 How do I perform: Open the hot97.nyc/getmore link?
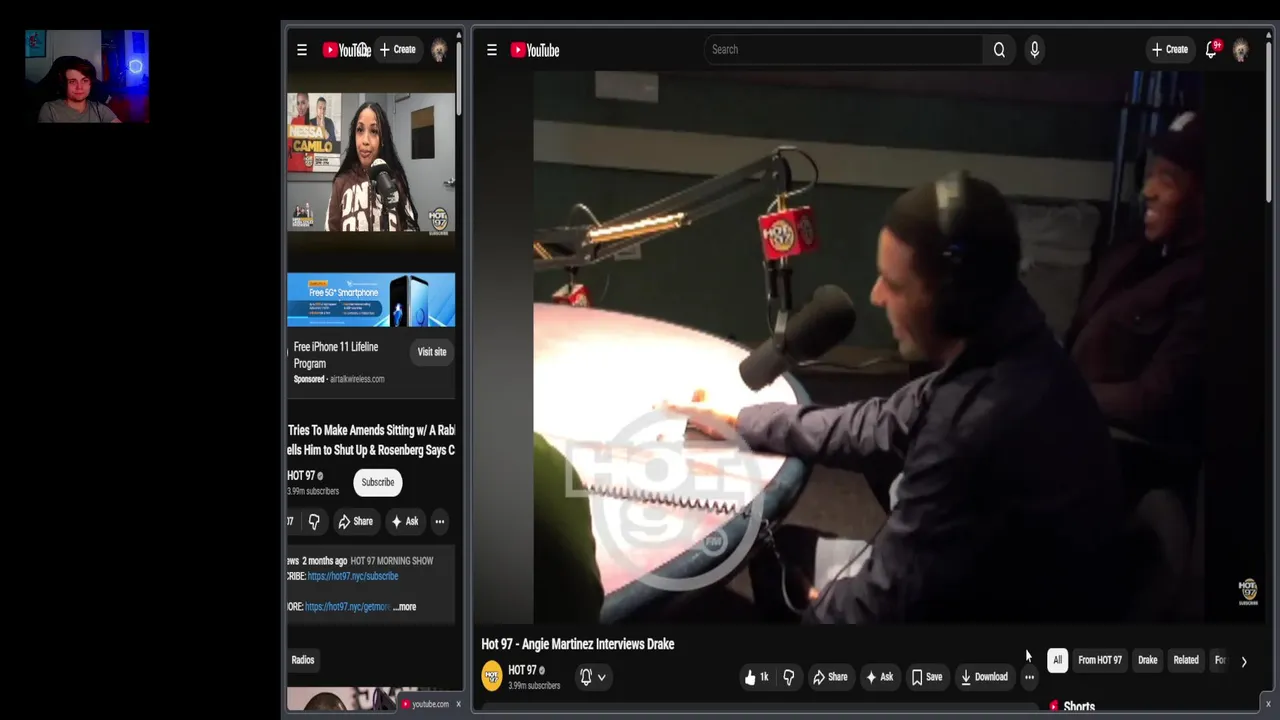(347, 607)
